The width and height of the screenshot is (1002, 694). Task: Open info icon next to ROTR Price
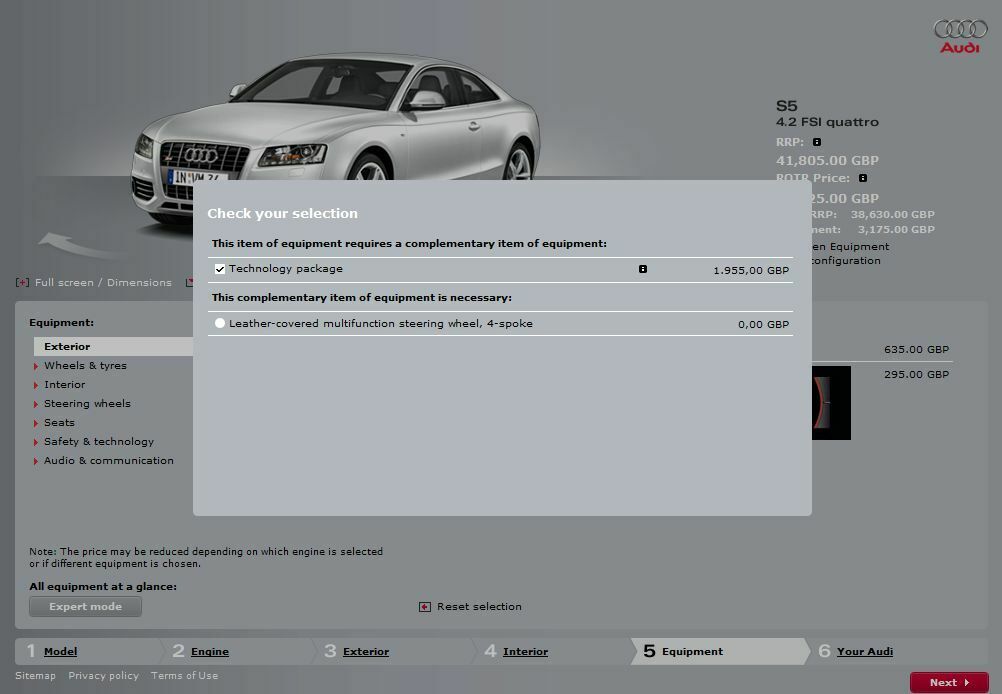tap(863, 178)
